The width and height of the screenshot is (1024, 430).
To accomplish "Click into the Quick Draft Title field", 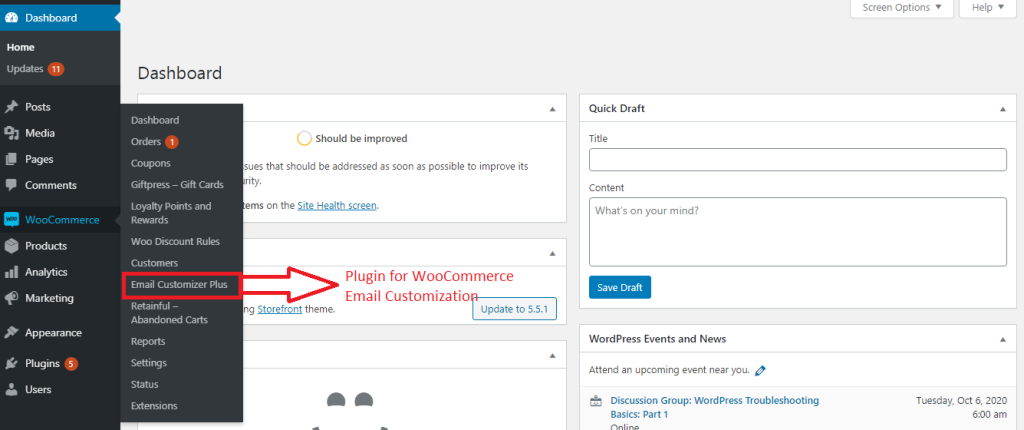I will click(x=797, y=160).
